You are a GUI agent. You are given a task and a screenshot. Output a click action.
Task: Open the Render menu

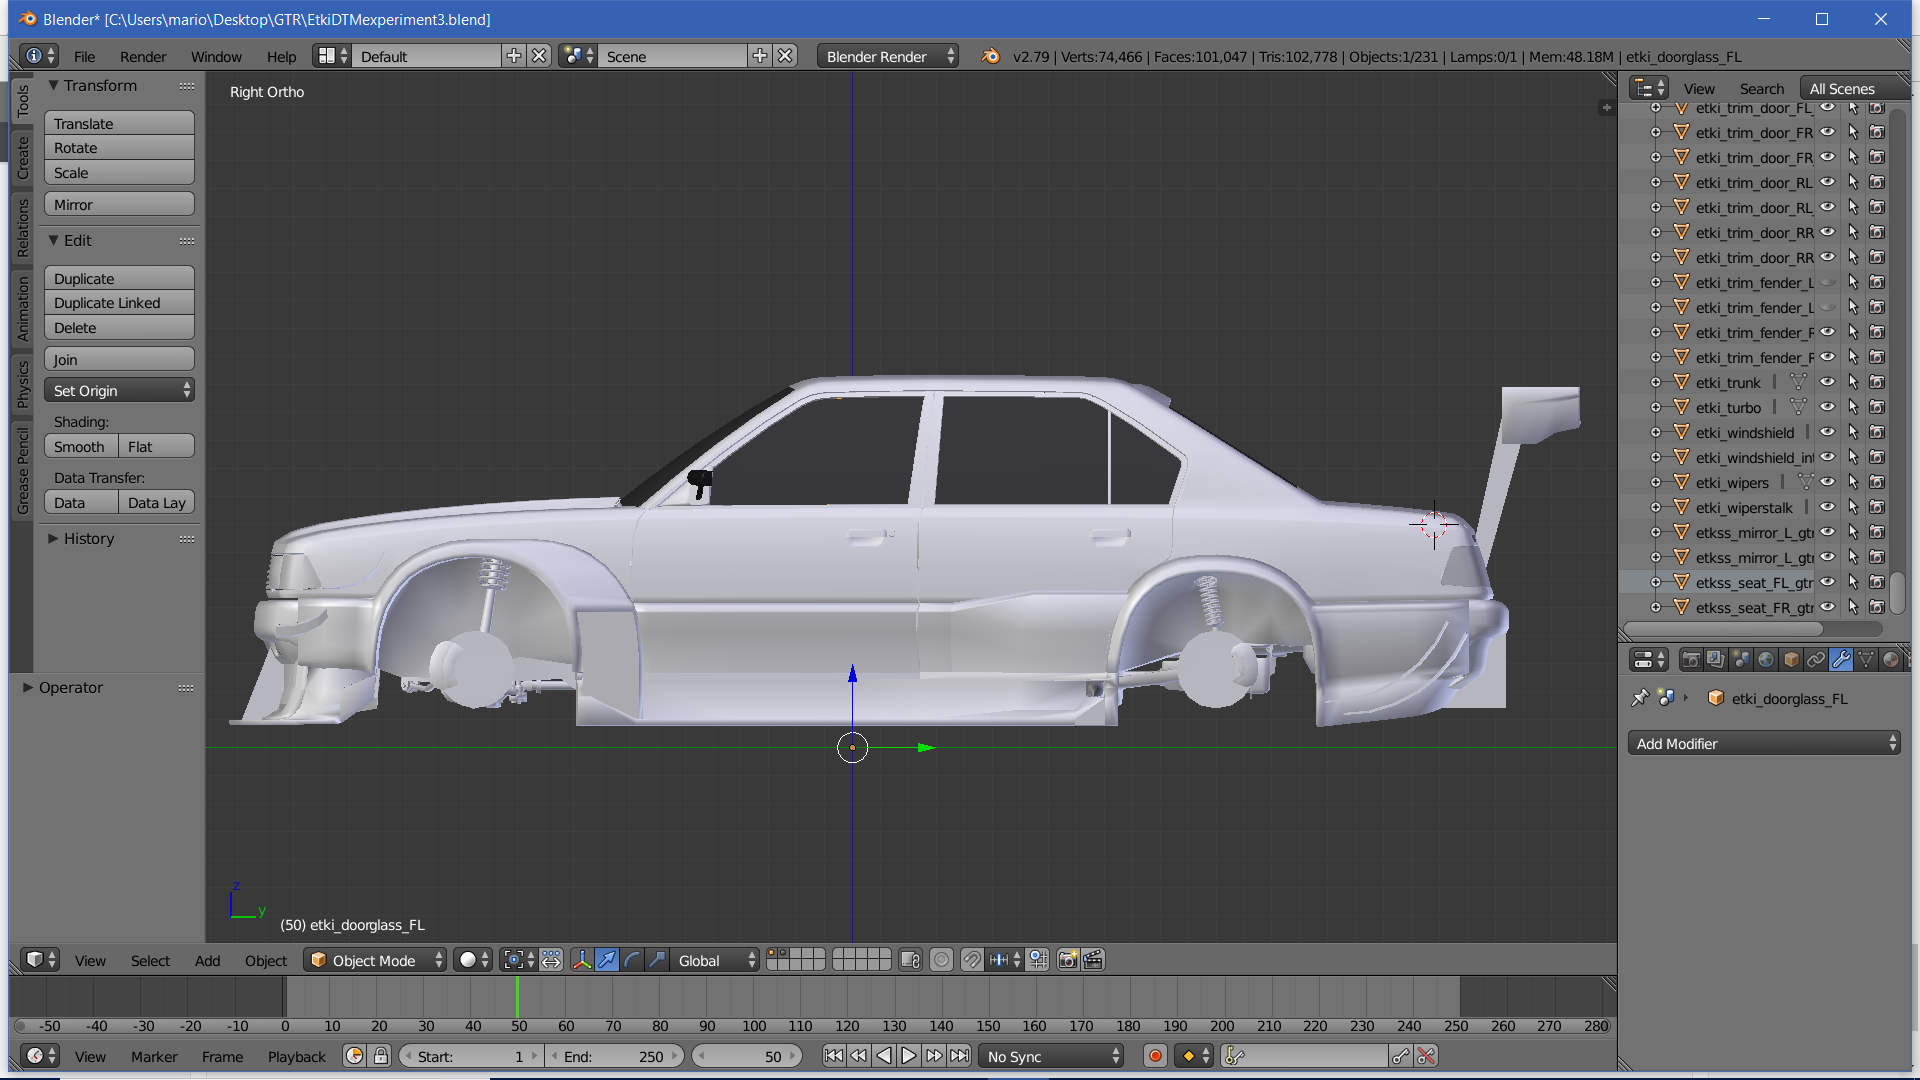143,57
